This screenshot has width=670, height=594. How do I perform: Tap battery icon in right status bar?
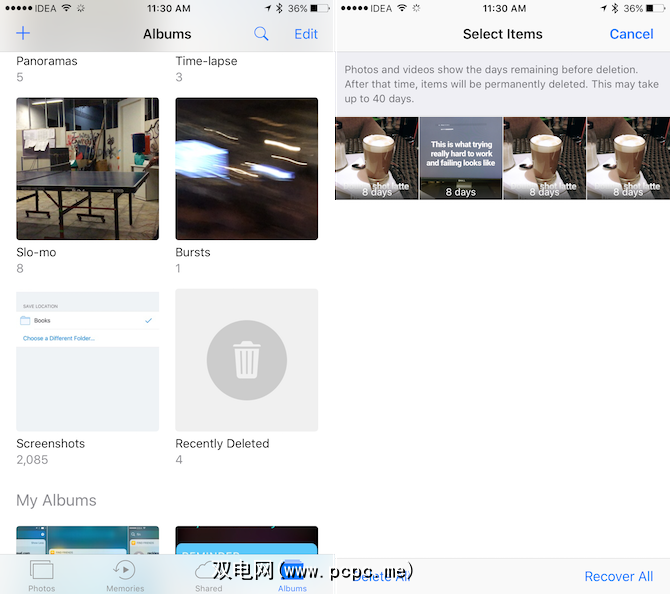655,8
